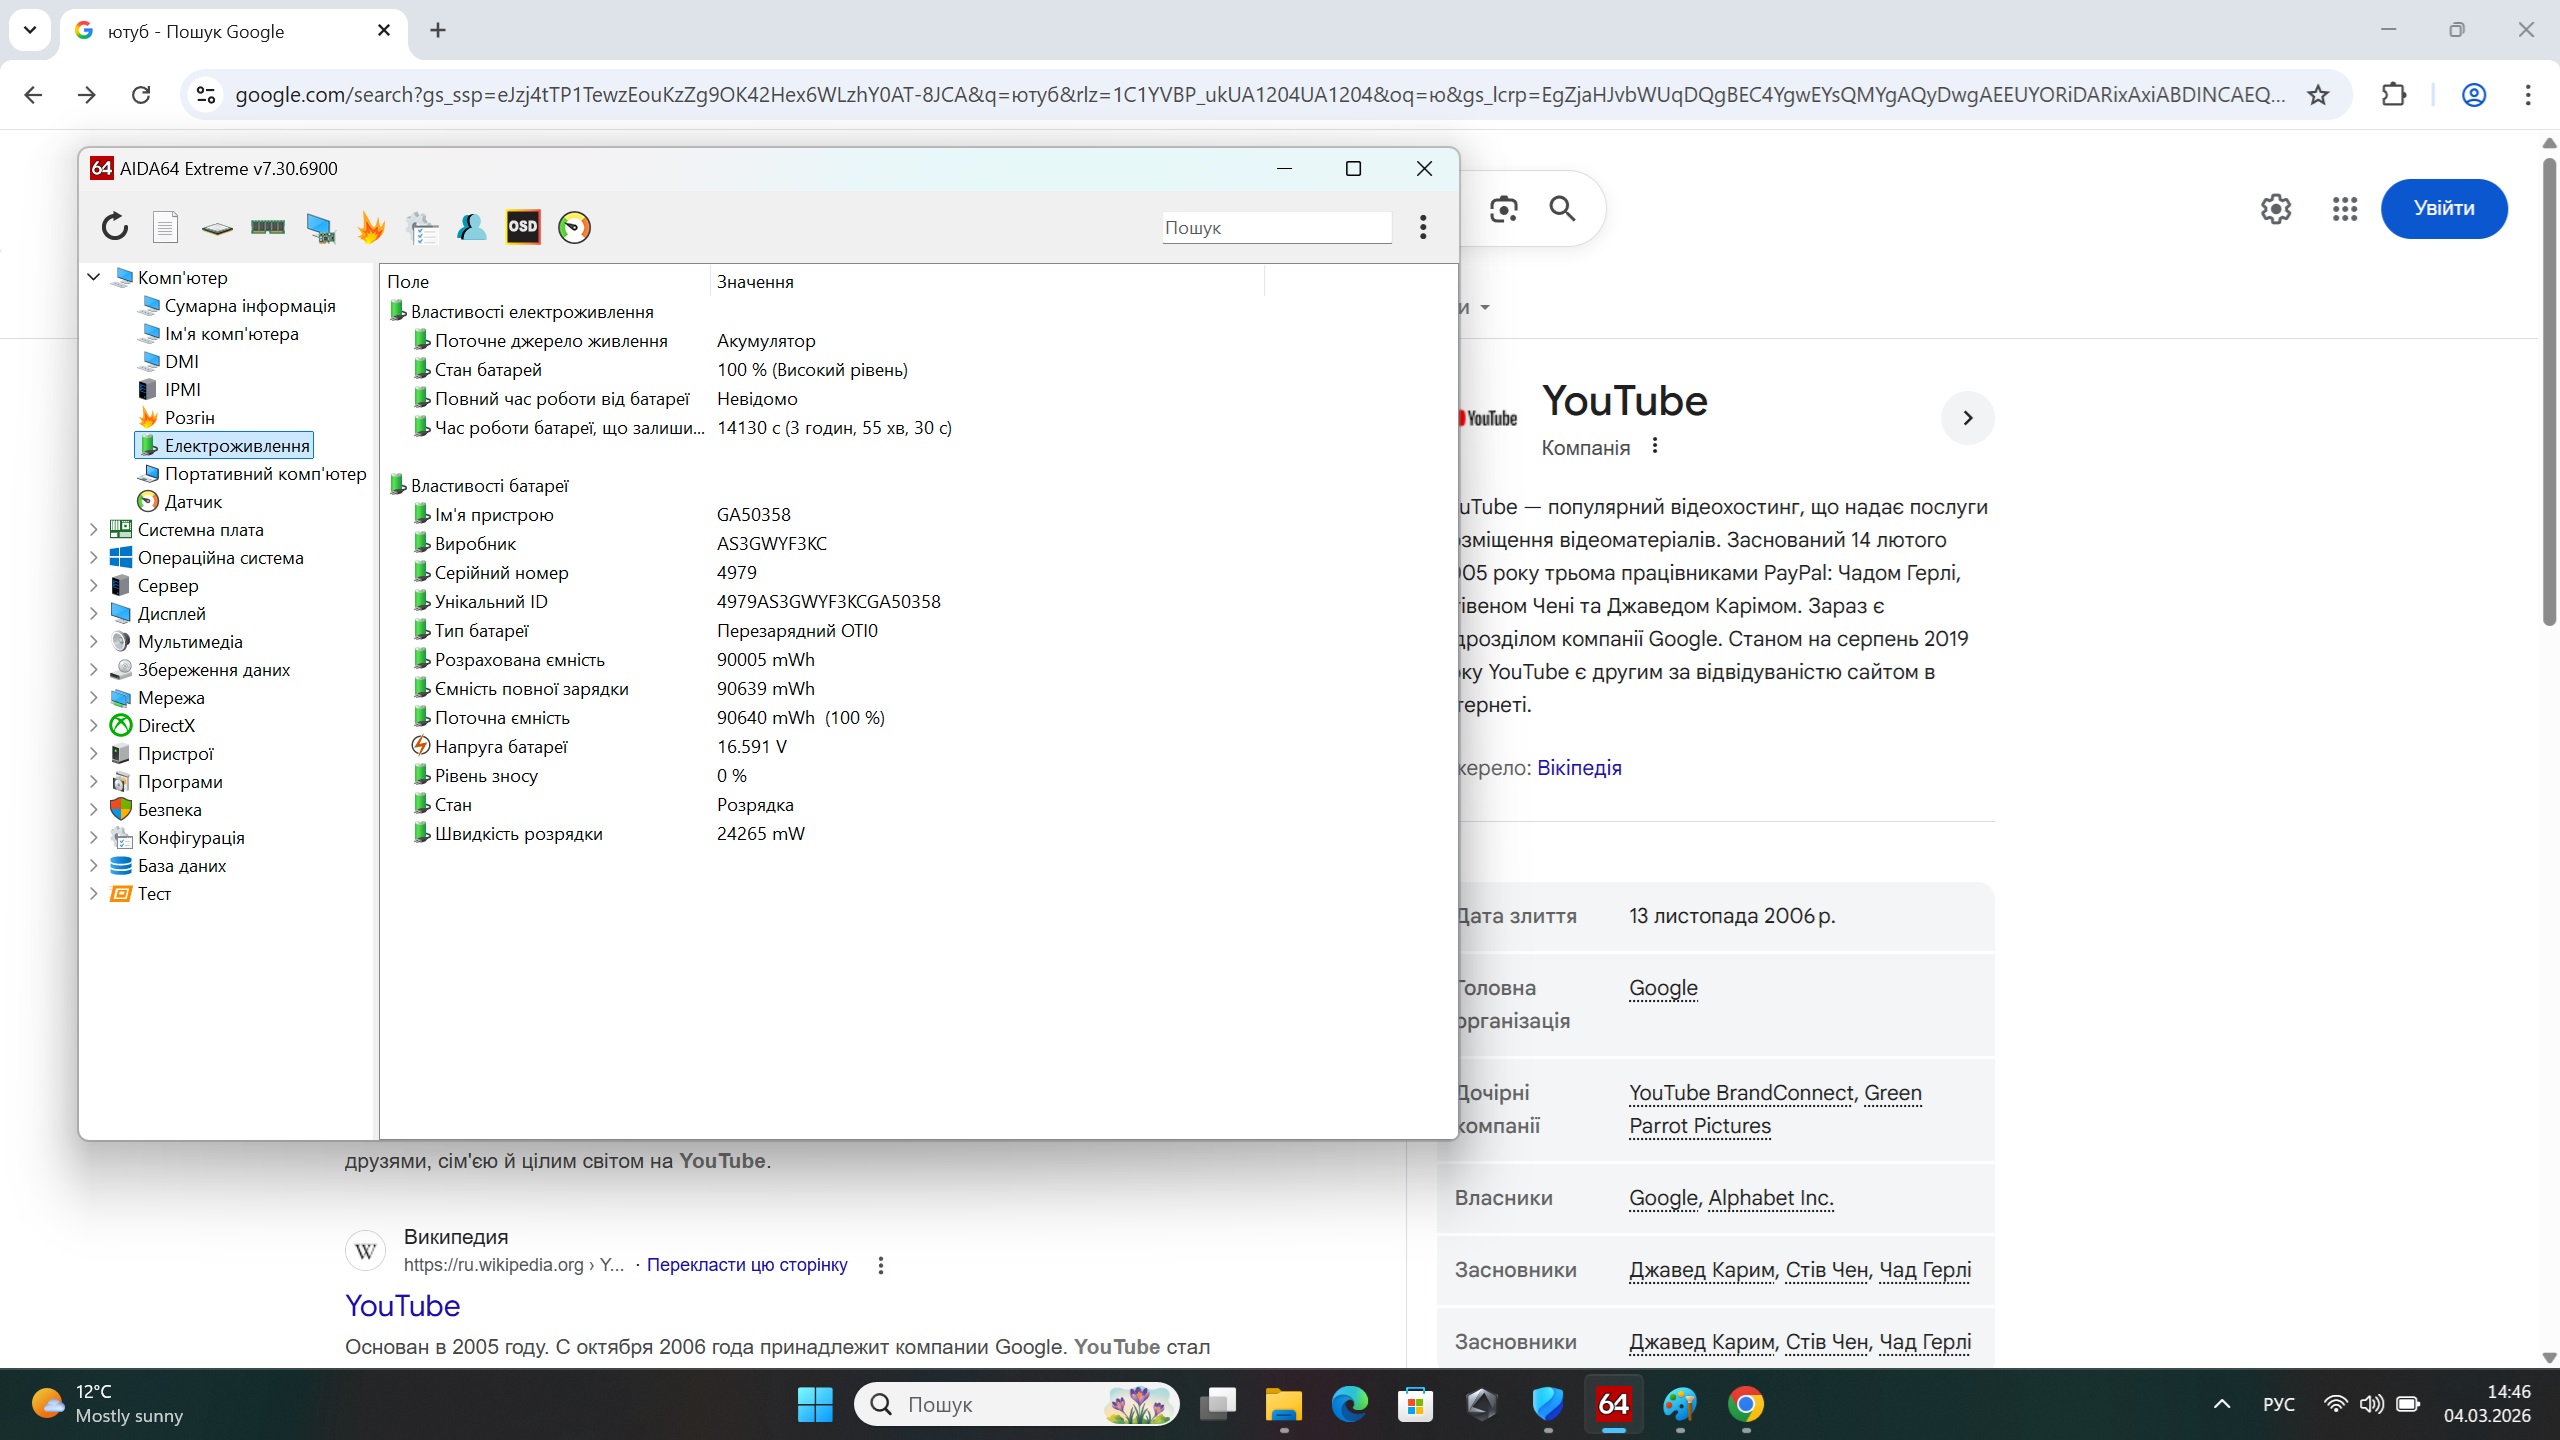Viewport: 2560px width, 1440px height.
Task: Collapse the Комп'ютер tree node
Action: [94, 277]
